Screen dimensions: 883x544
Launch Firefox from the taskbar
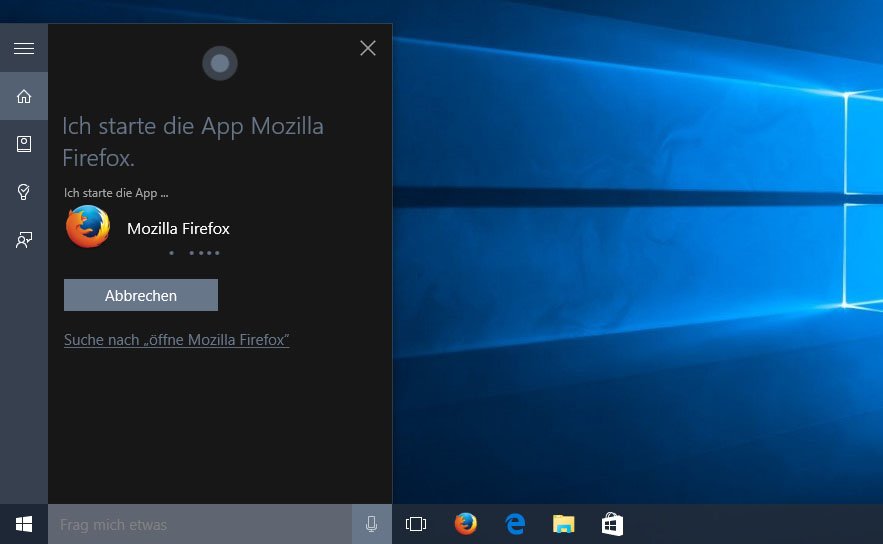pyautogui.click(x=465, y=524)
